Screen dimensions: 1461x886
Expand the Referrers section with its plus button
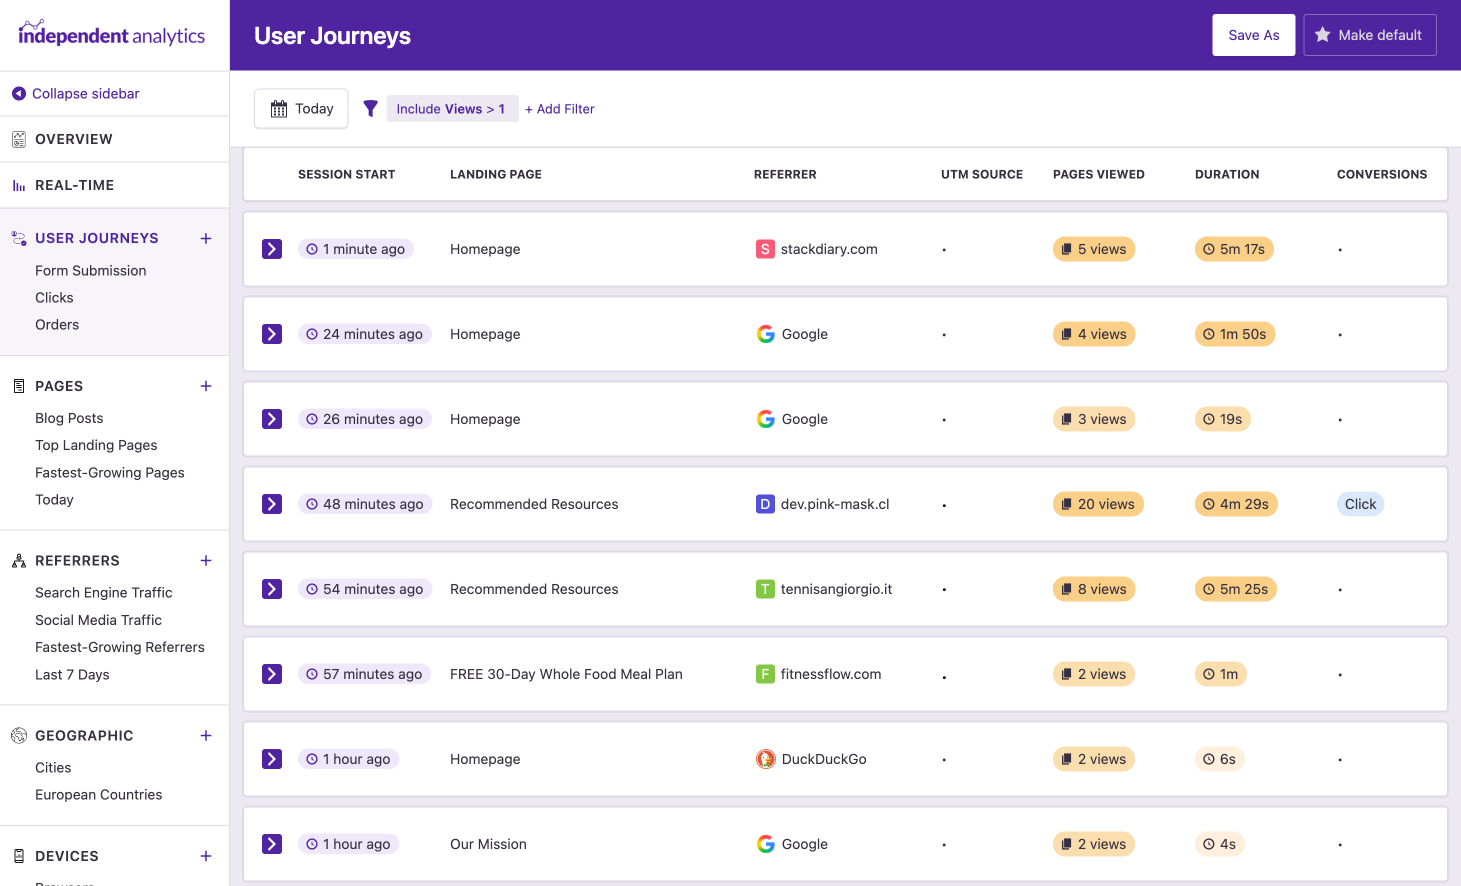[206, 561]
